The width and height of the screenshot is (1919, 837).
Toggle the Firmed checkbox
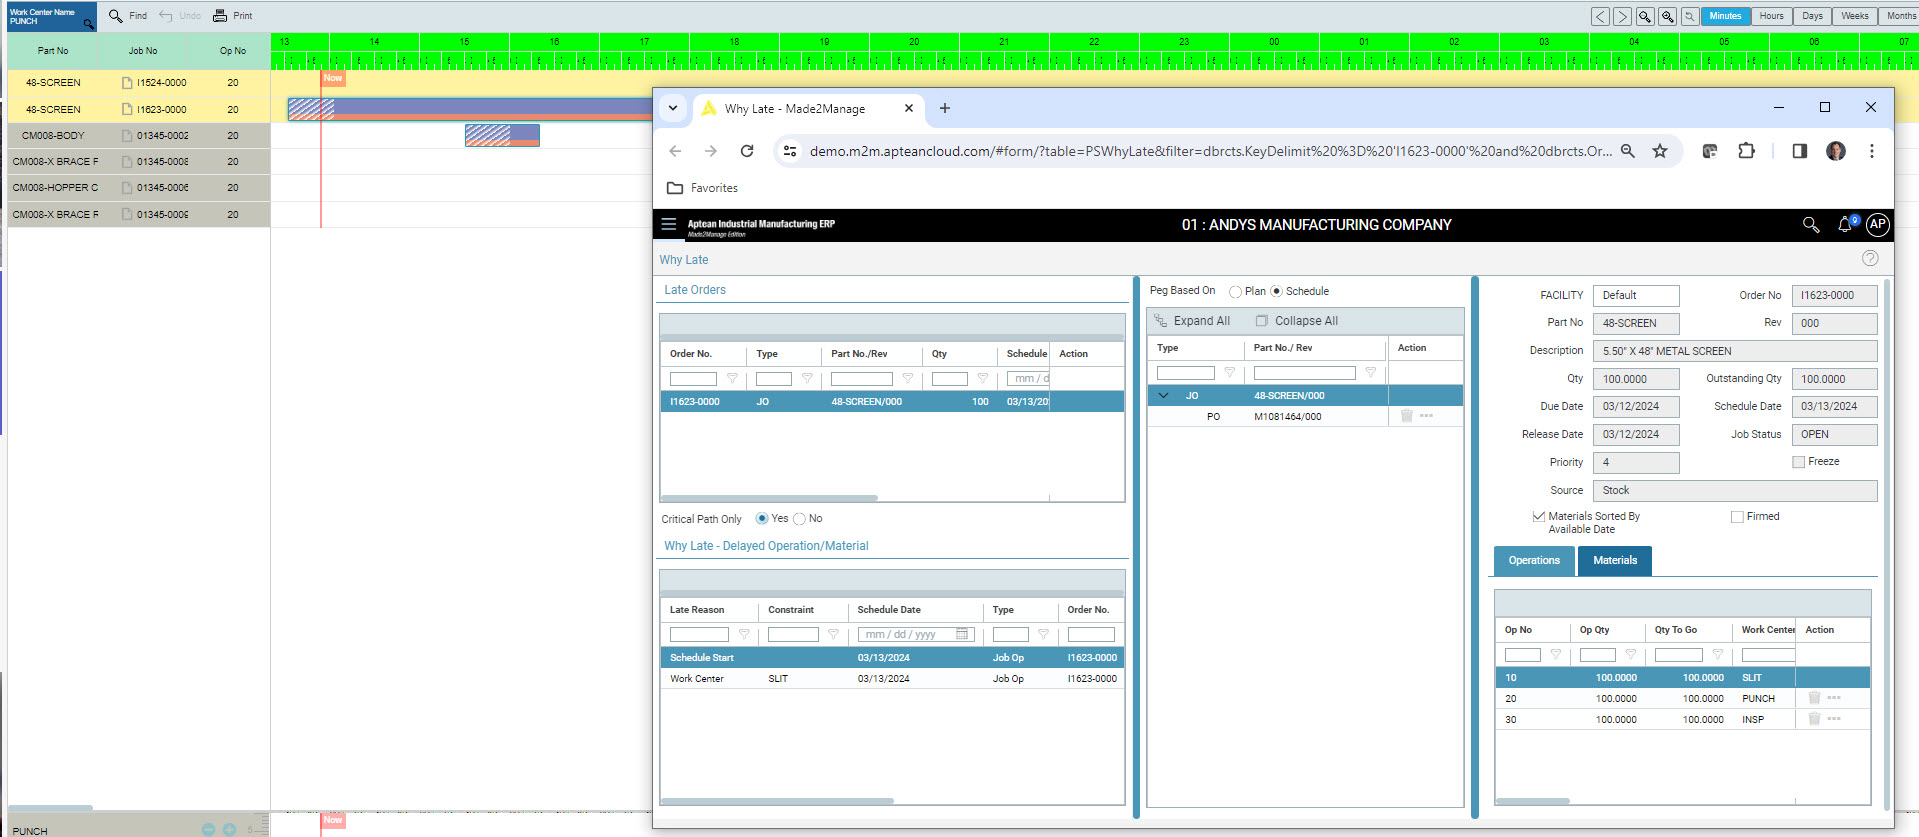(1737, 517)
